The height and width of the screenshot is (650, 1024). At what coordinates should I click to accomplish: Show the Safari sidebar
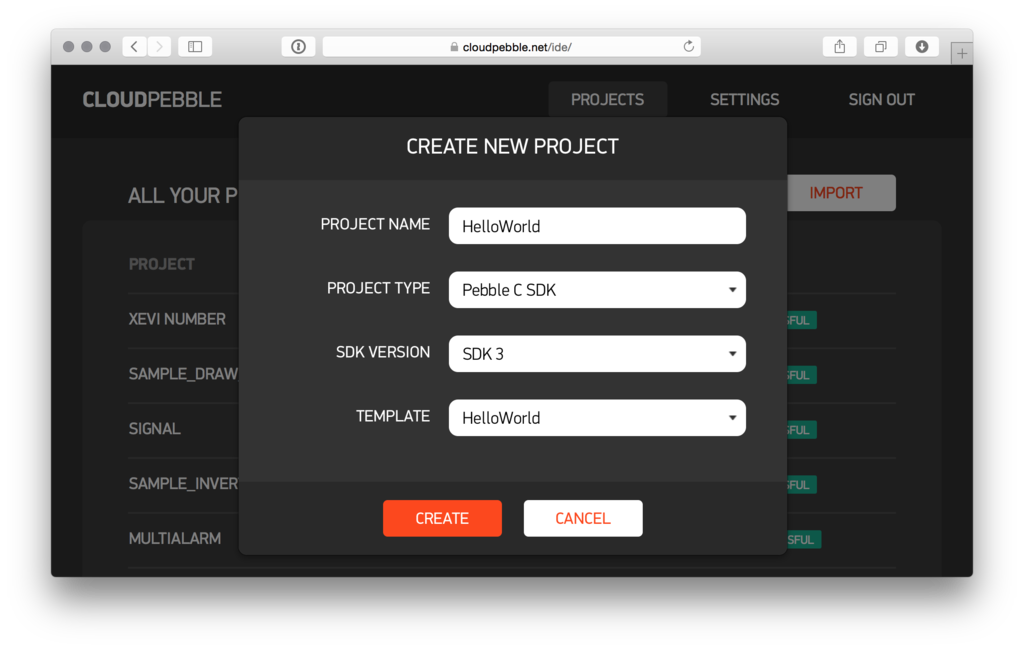click(195, 46)
